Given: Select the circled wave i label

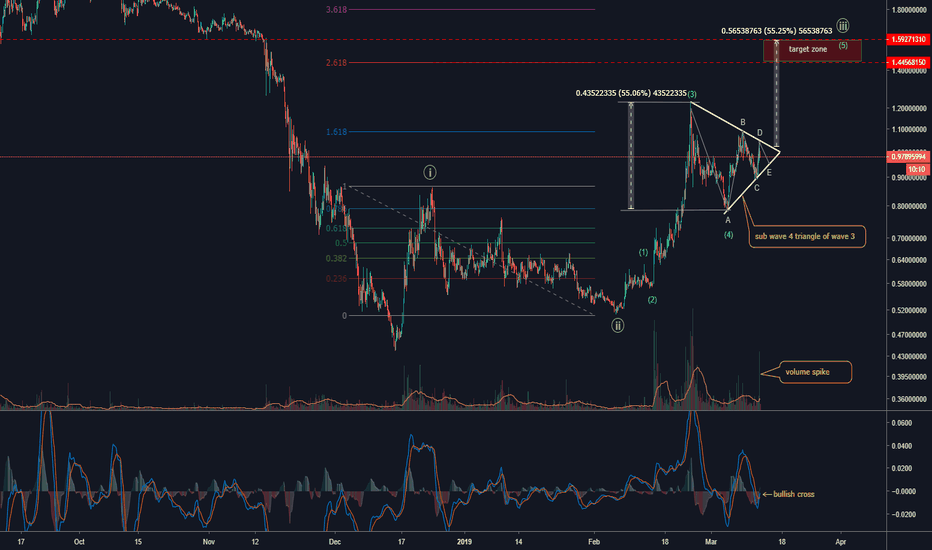Looking at the screenshot, I should 430,172.
